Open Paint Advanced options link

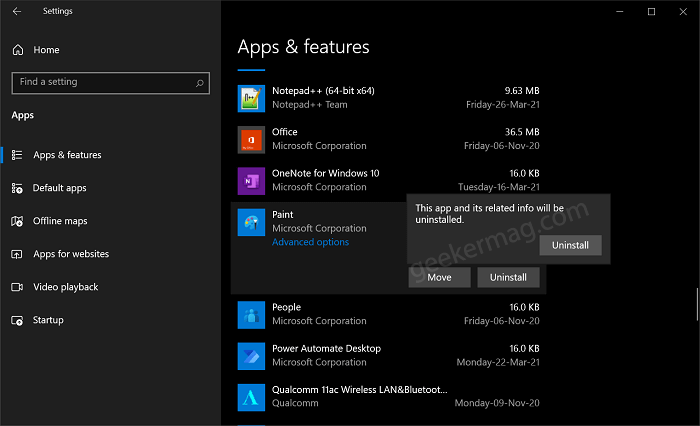[x=310, y=242]
